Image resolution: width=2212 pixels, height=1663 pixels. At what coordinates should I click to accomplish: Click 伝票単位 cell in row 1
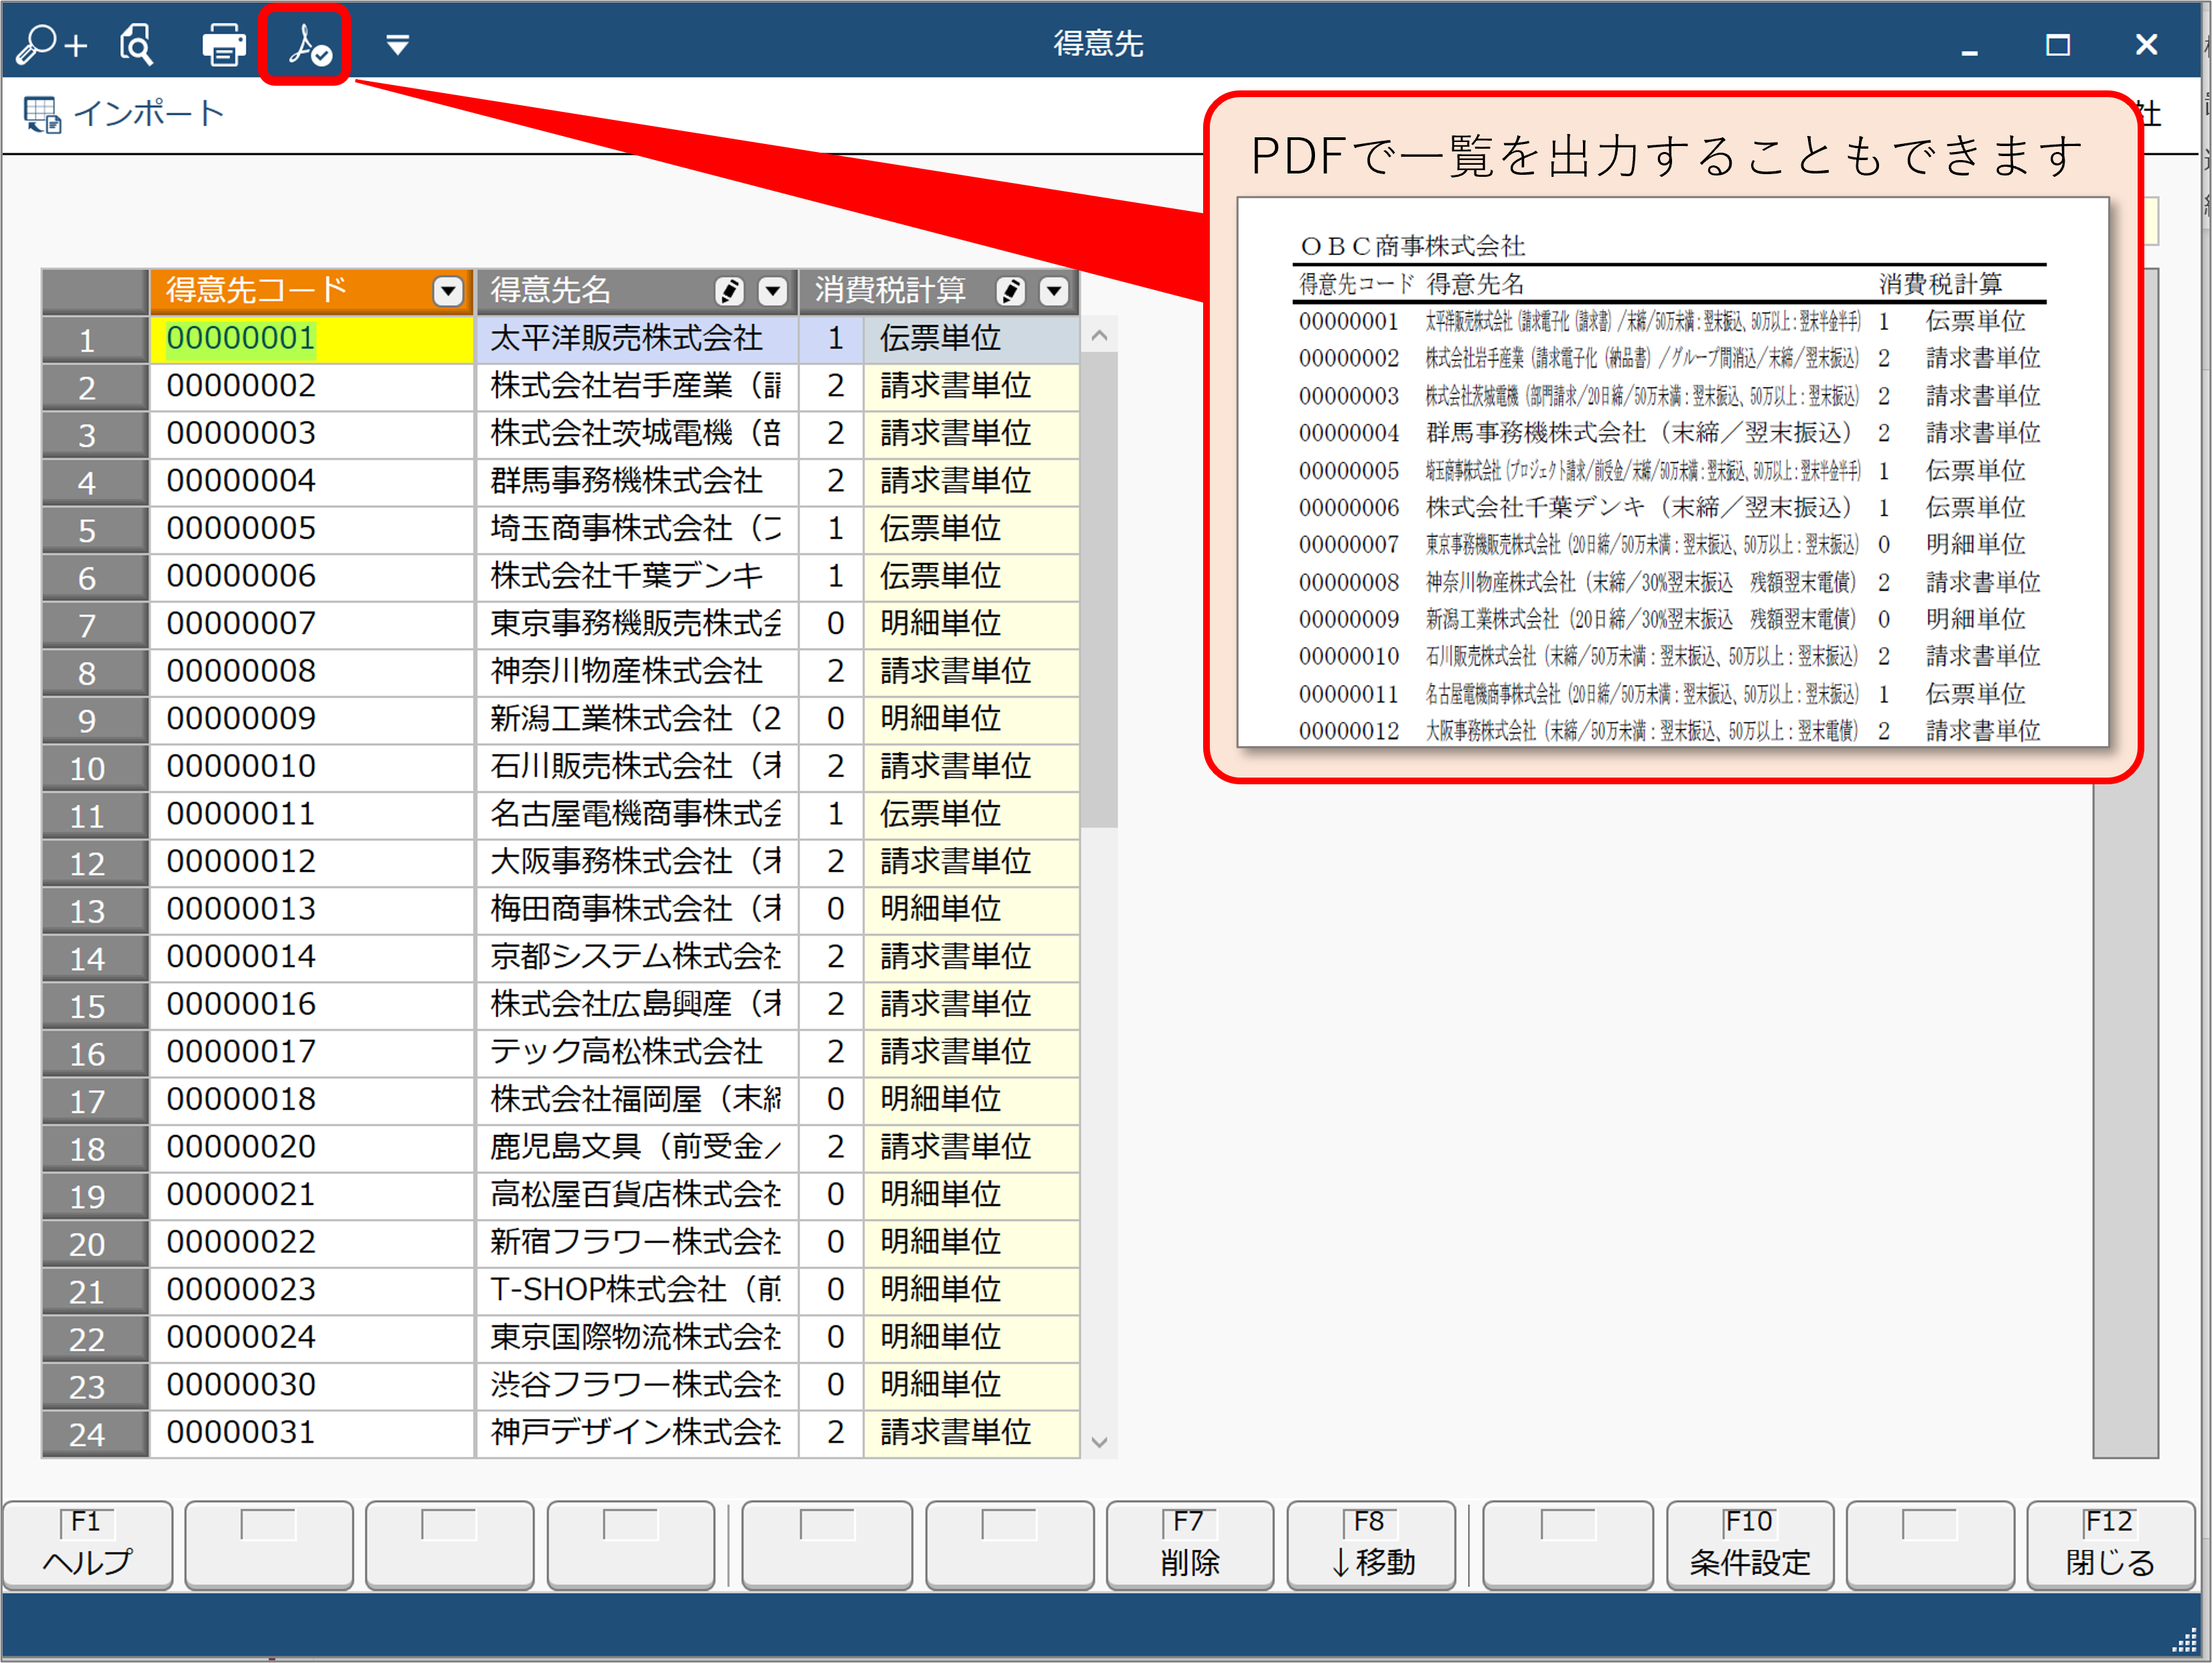pos(971,339)
